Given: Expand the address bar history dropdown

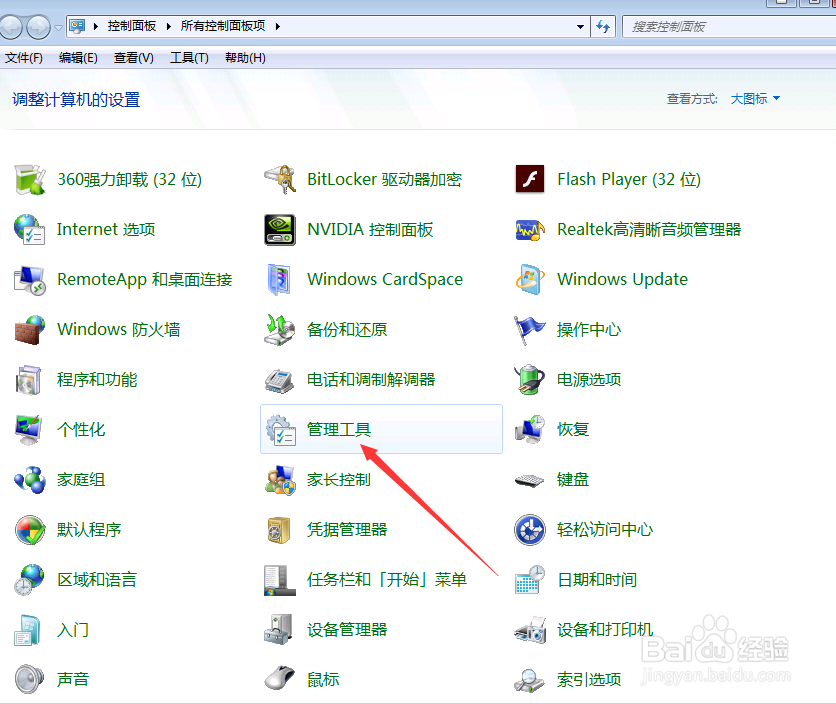Looking at the screenshot, I should [580, 26].
